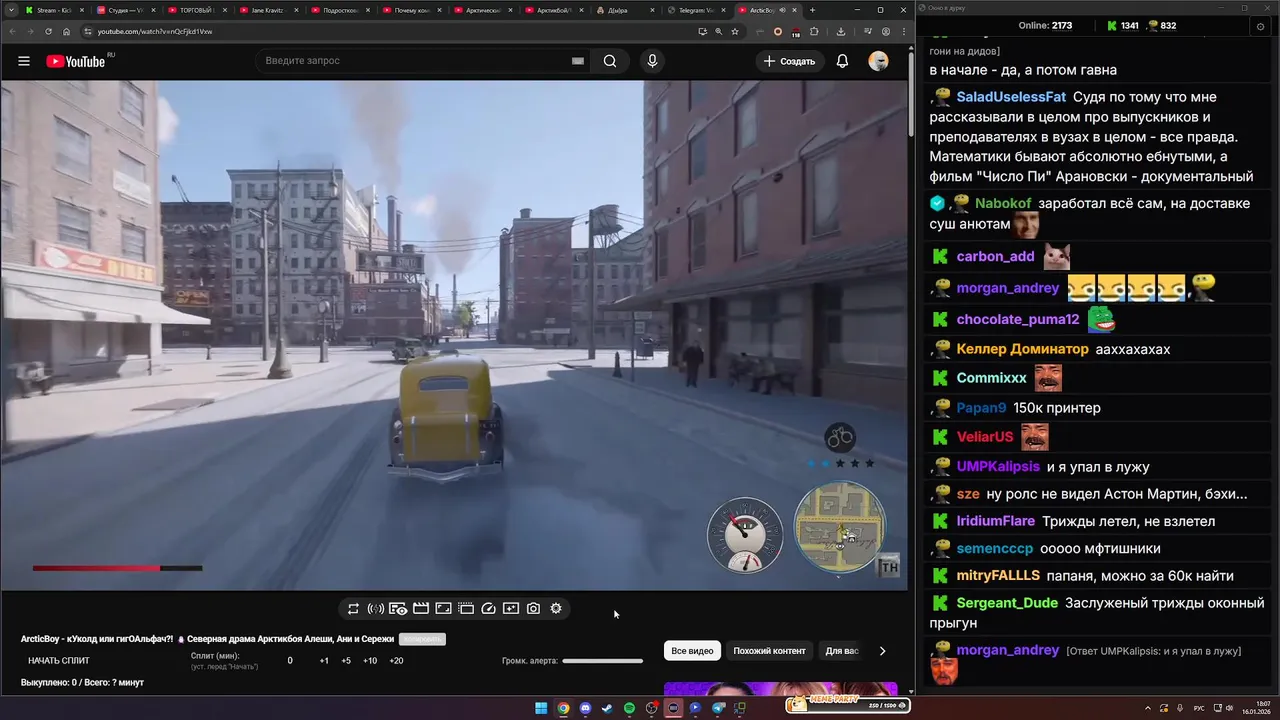Open YouTube notifications bell

pos(842,61)
